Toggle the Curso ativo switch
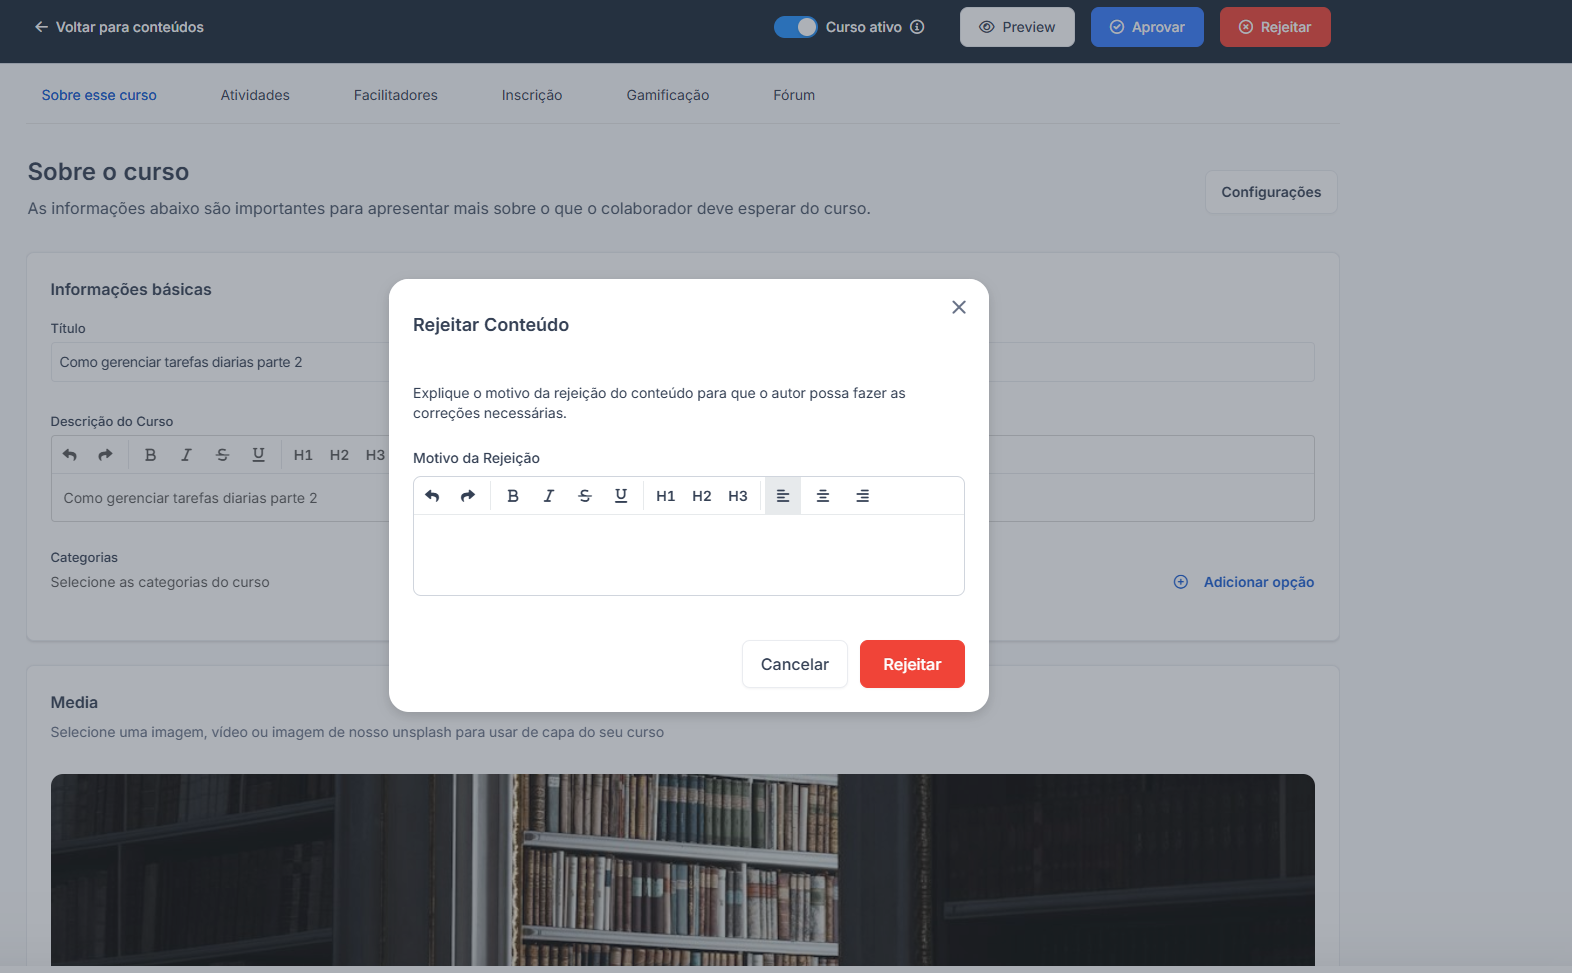Image resolution: width=1572 pixels, height=973 pixels. point(796,27)
